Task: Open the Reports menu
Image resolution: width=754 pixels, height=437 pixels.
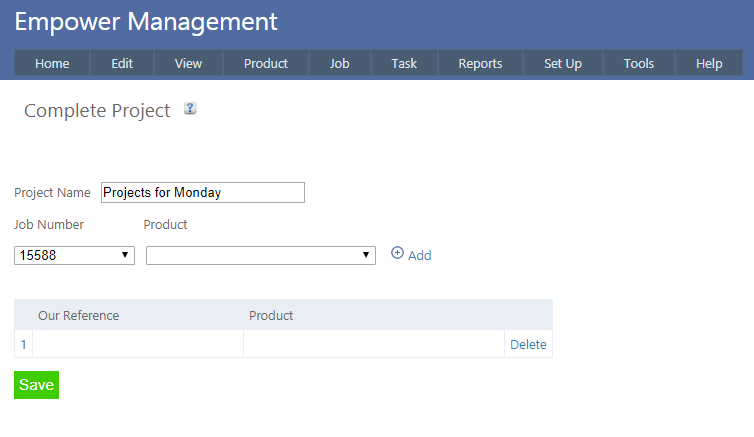Action: pos(480,63)
